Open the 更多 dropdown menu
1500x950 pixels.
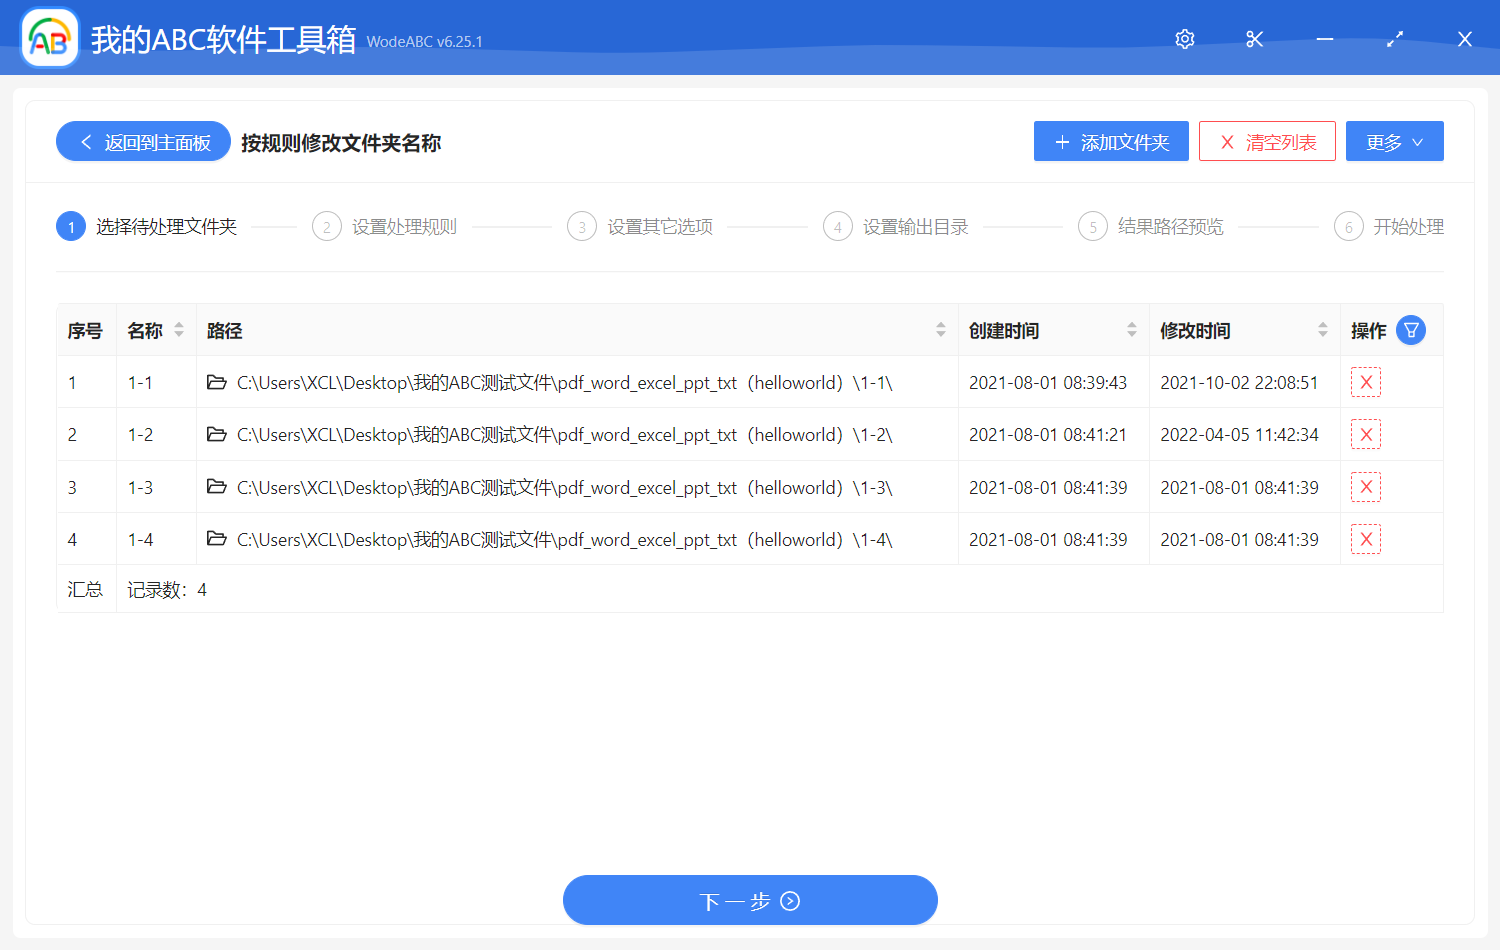(x=1394, y=141)
